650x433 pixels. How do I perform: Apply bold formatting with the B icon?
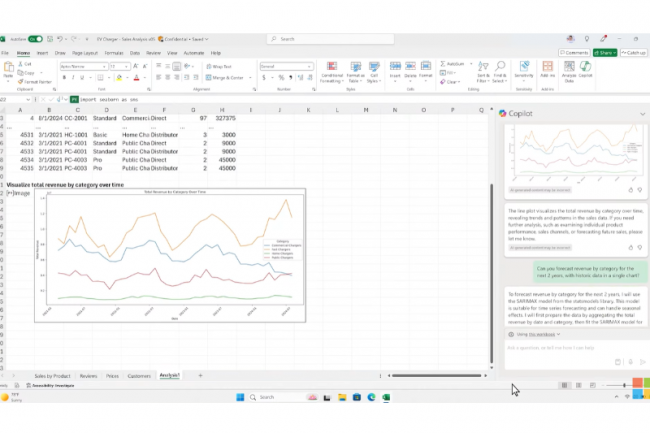pos(63,77)
